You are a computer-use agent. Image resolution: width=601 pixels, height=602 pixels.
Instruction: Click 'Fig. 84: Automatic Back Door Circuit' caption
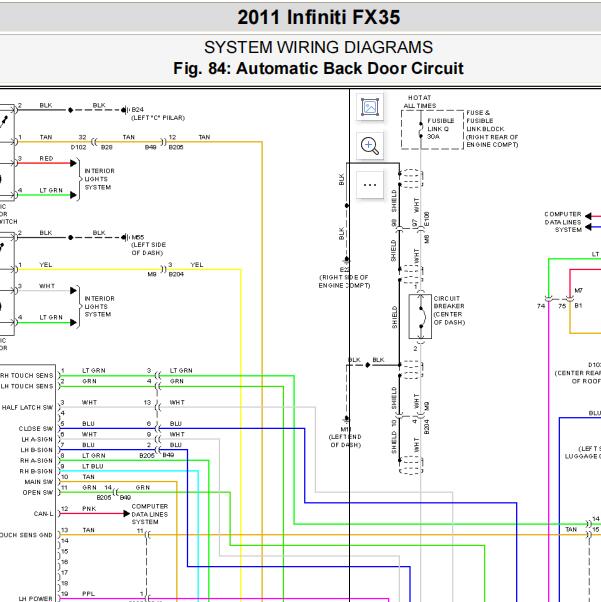click(x=318, y=68)
